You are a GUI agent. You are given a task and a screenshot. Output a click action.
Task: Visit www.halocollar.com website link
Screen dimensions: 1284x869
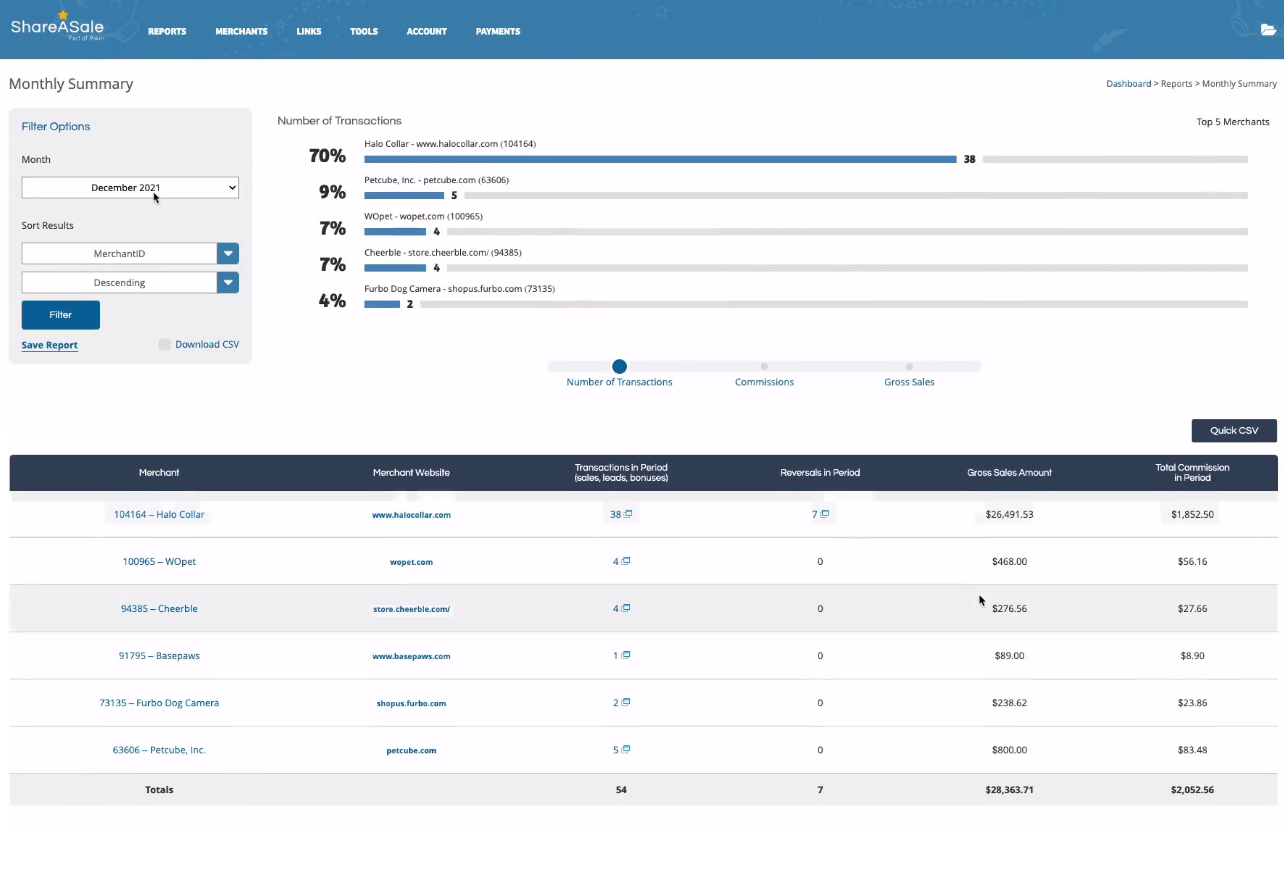(x=411, y=515)
